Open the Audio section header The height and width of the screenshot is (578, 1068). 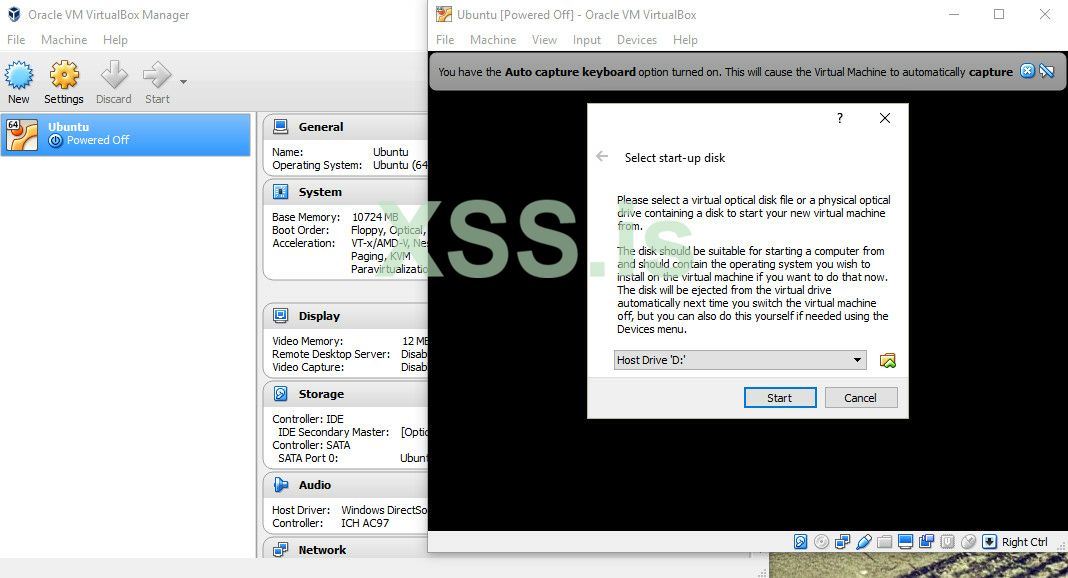click(x=315, y=485)
